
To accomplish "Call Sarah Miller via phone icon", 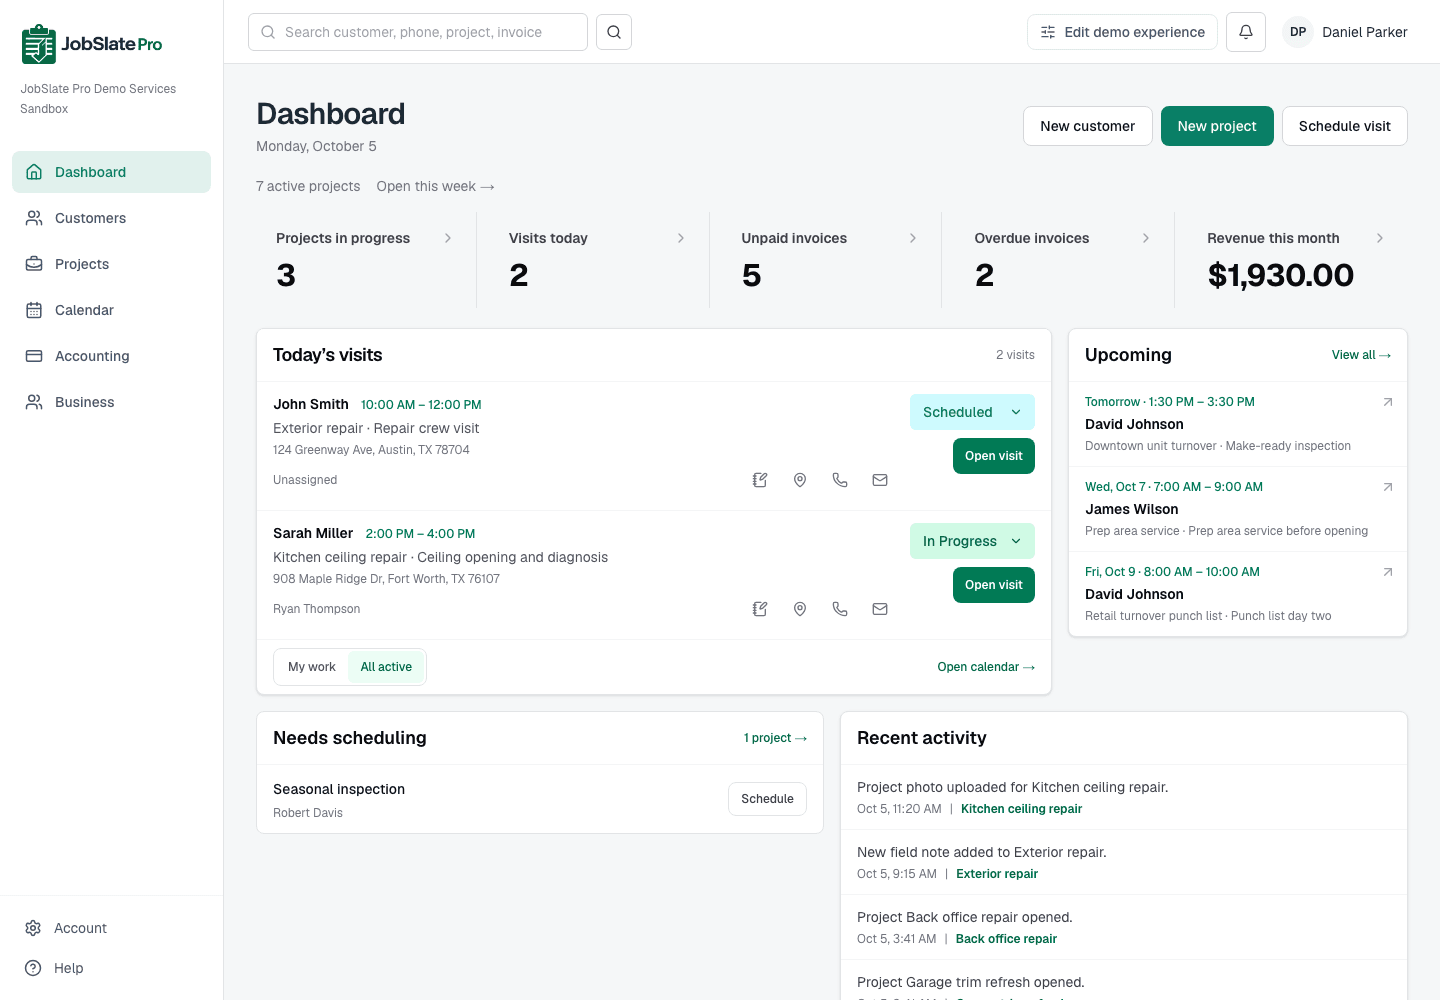I will click(x=840, y=609).
